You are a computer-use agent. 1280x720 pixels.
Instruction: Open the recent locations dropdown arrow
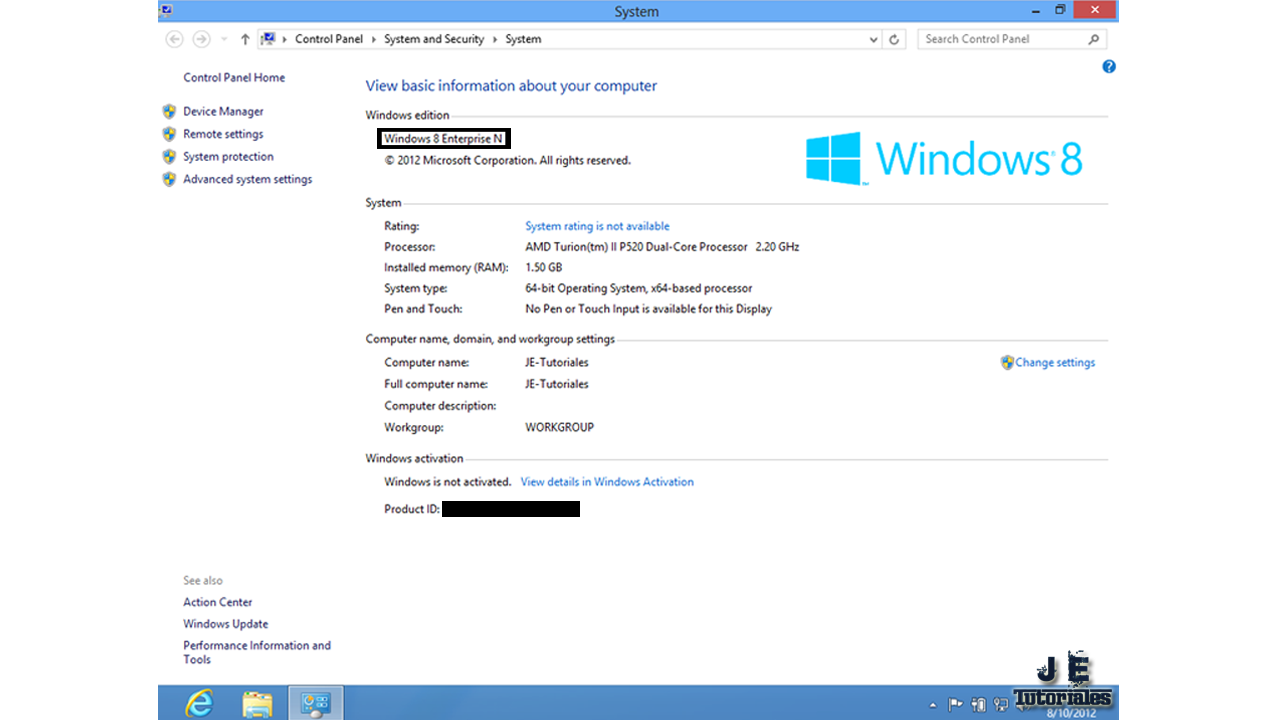224,40
